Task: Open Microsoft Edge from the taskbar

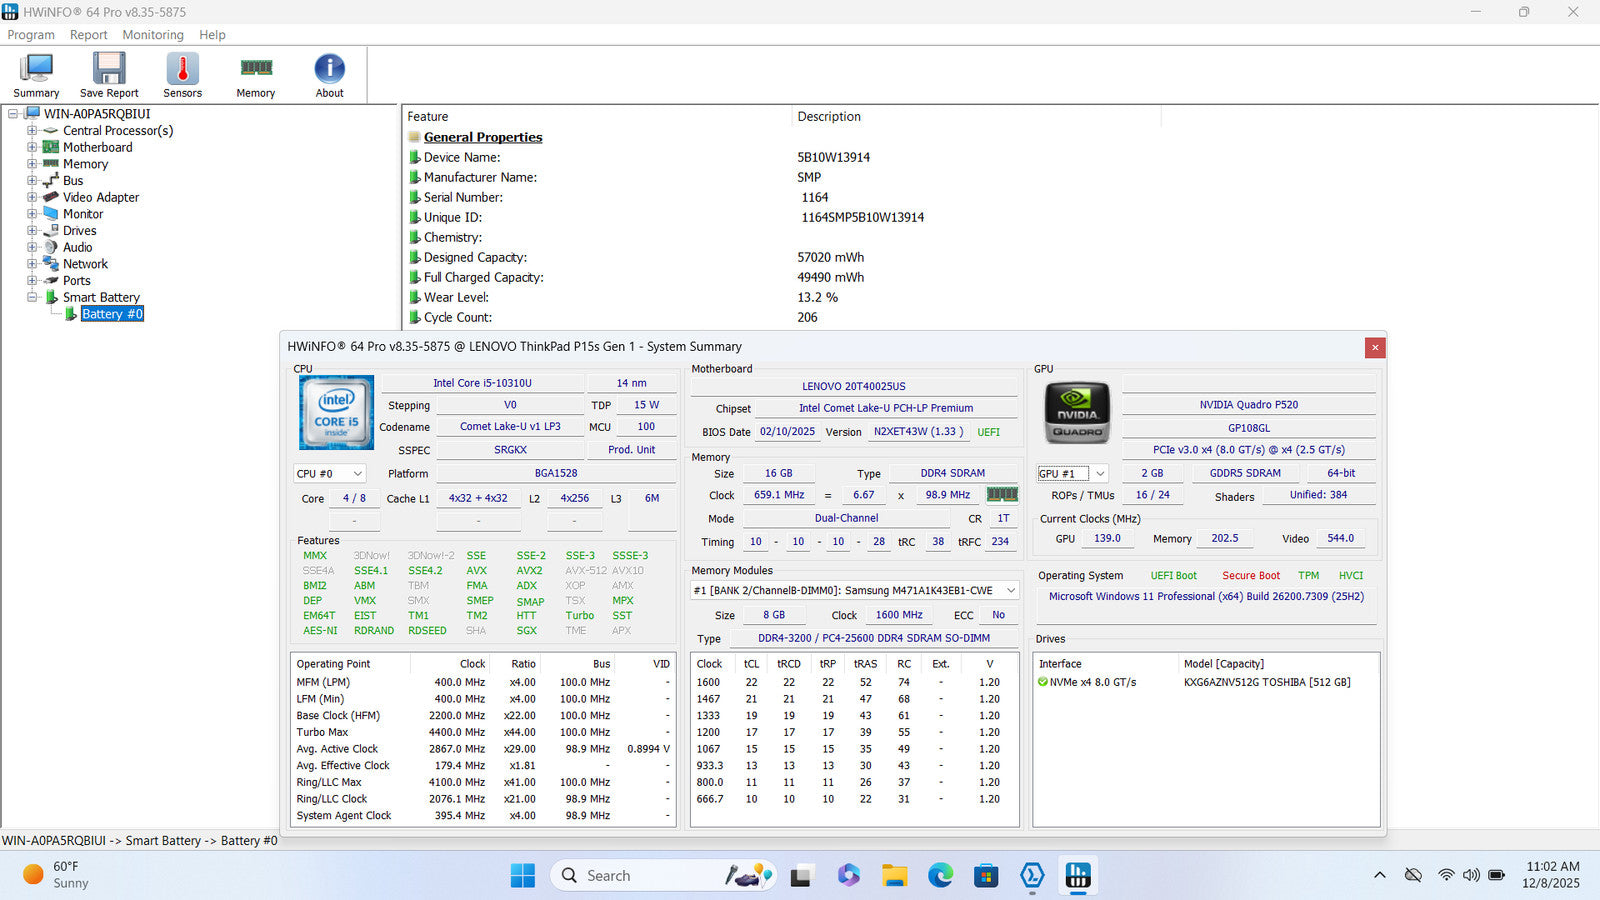Action: pos(940,876)
